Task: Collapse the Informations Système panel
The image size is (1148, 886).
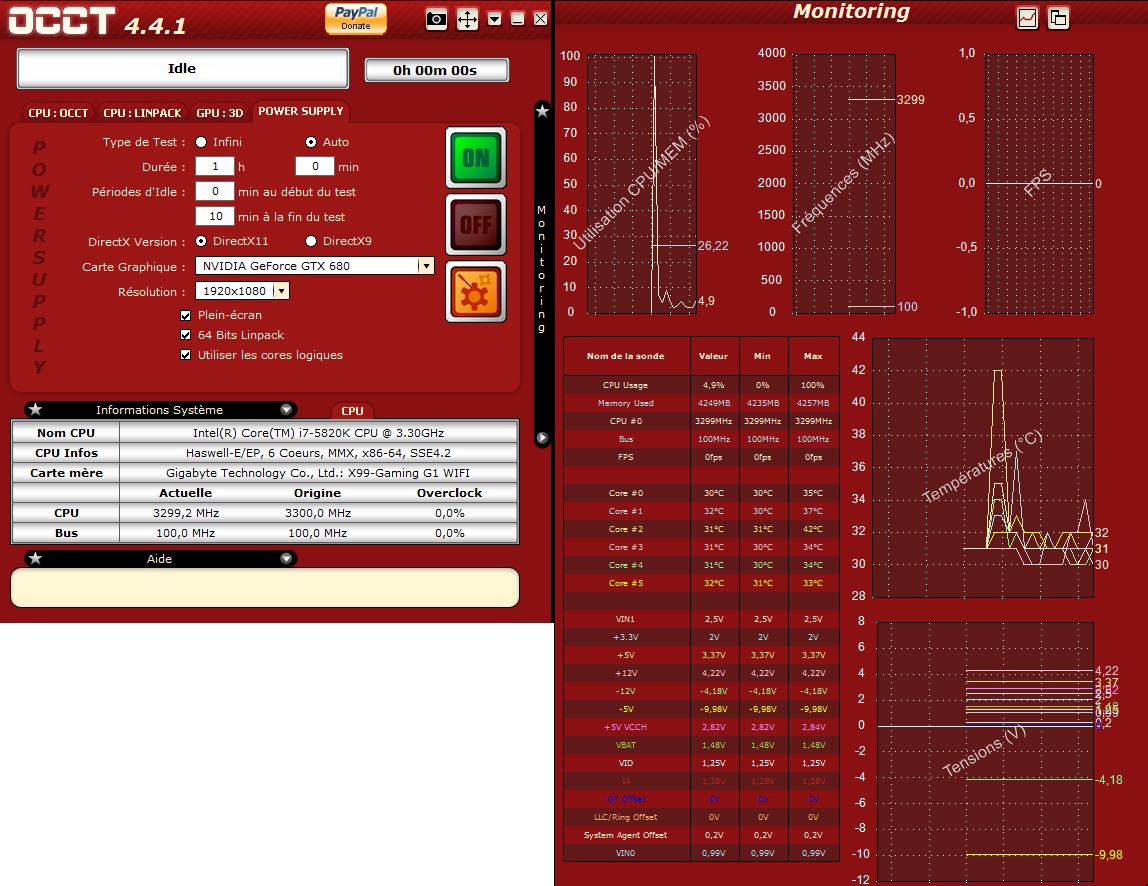Action: point(287,410)
